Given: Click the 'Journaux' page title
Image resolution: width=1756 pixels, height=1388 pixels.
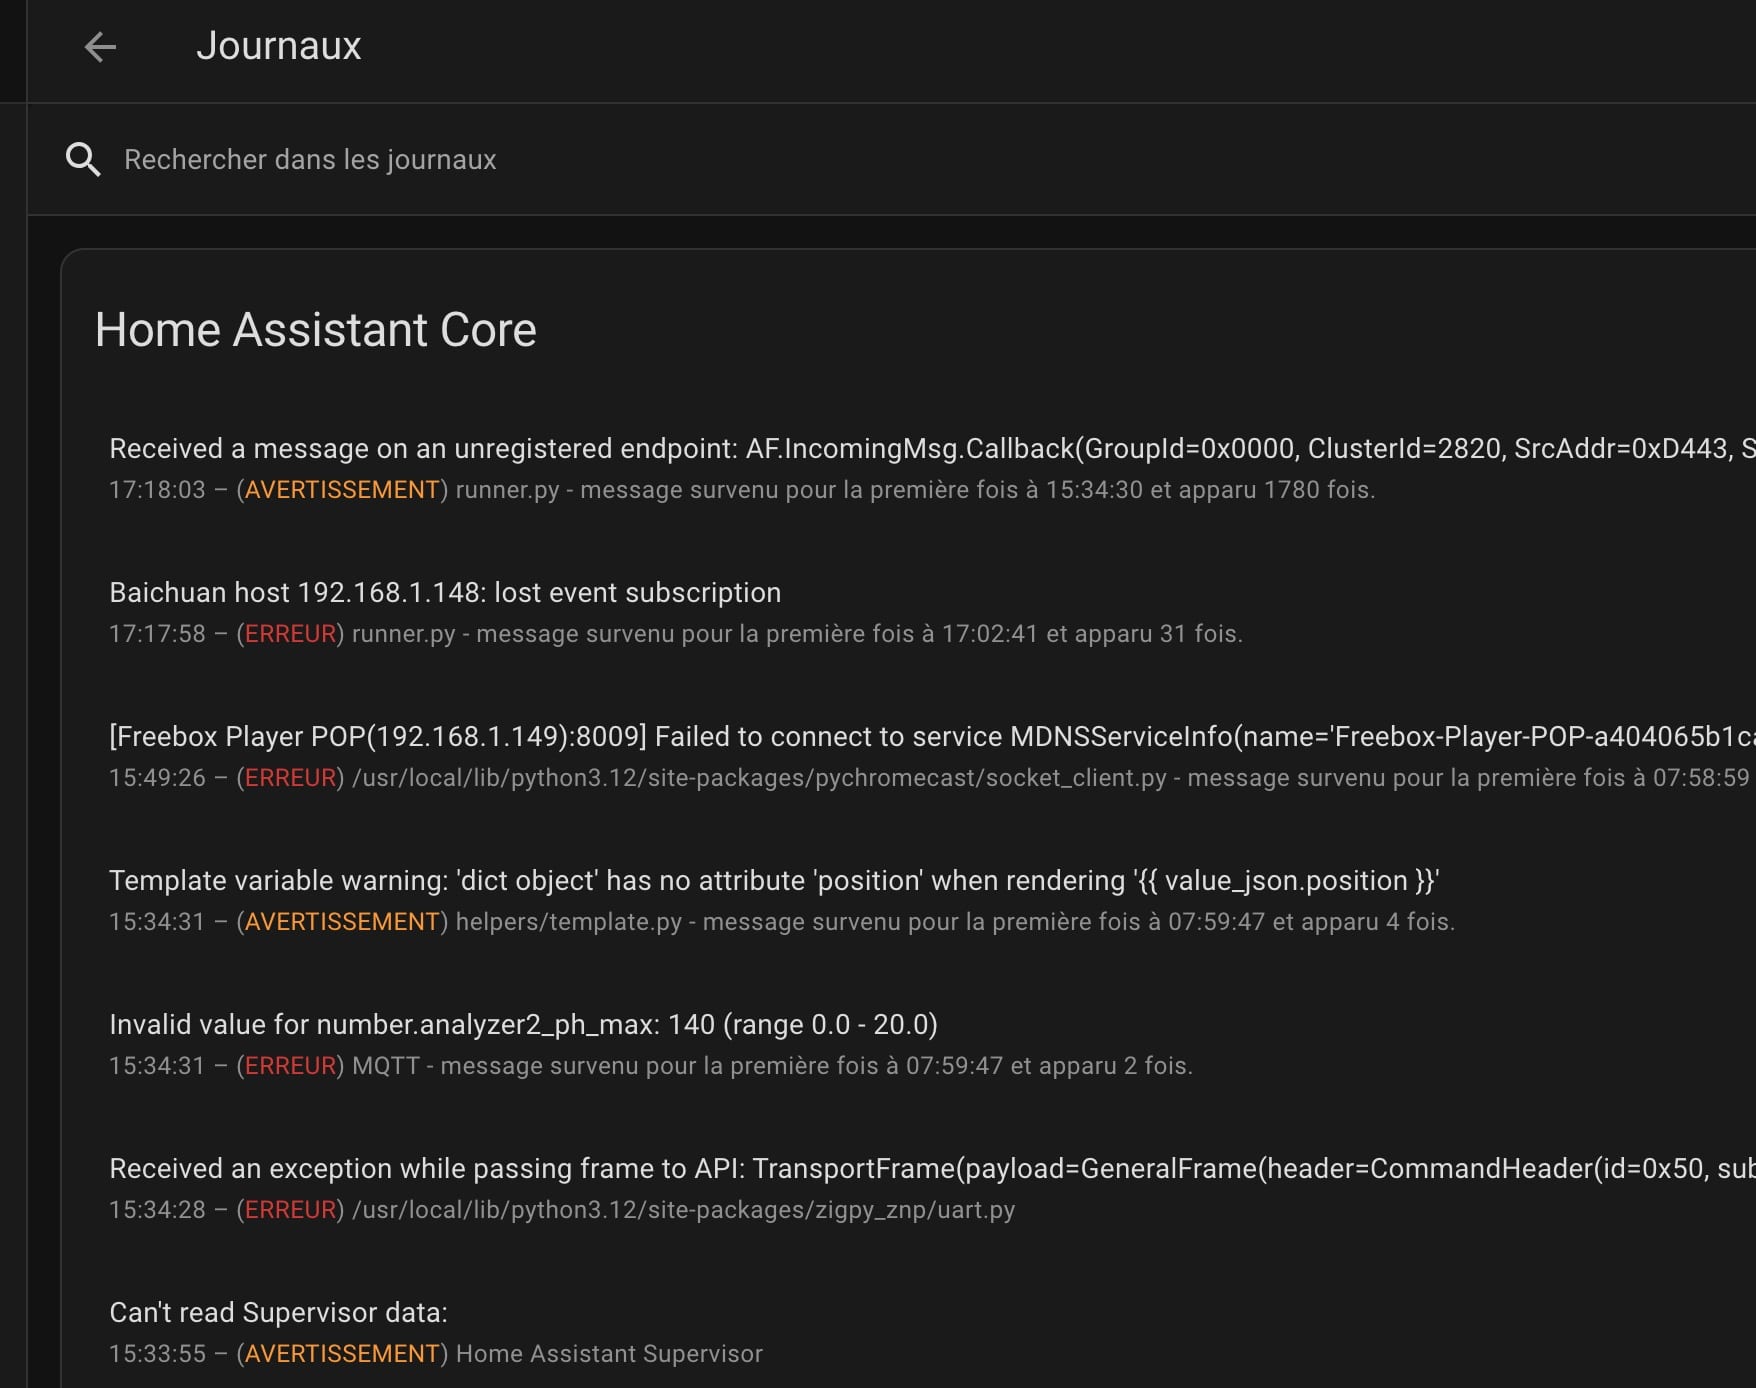Looking at the screenshot, I should click(278, 46).
